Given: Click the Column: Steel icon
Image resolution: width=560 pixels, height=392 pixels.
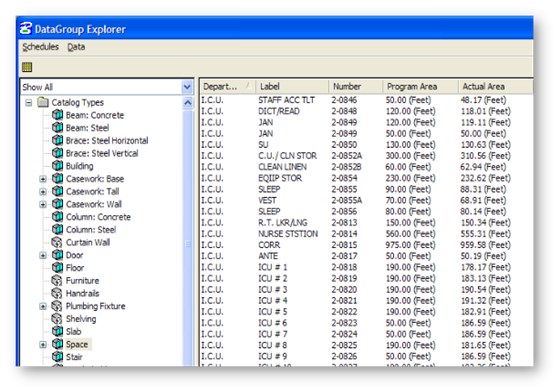Looking at the screenshot, I should [57, 229].
